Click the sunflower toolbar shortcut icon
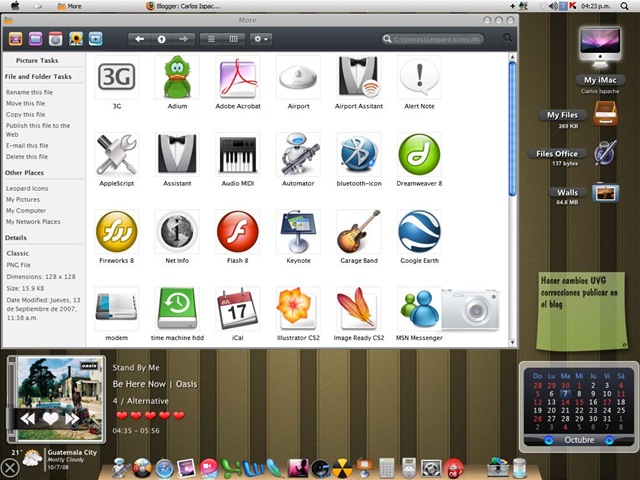The width and height of the screenshot is (640, 480). [x=76, y=39]
